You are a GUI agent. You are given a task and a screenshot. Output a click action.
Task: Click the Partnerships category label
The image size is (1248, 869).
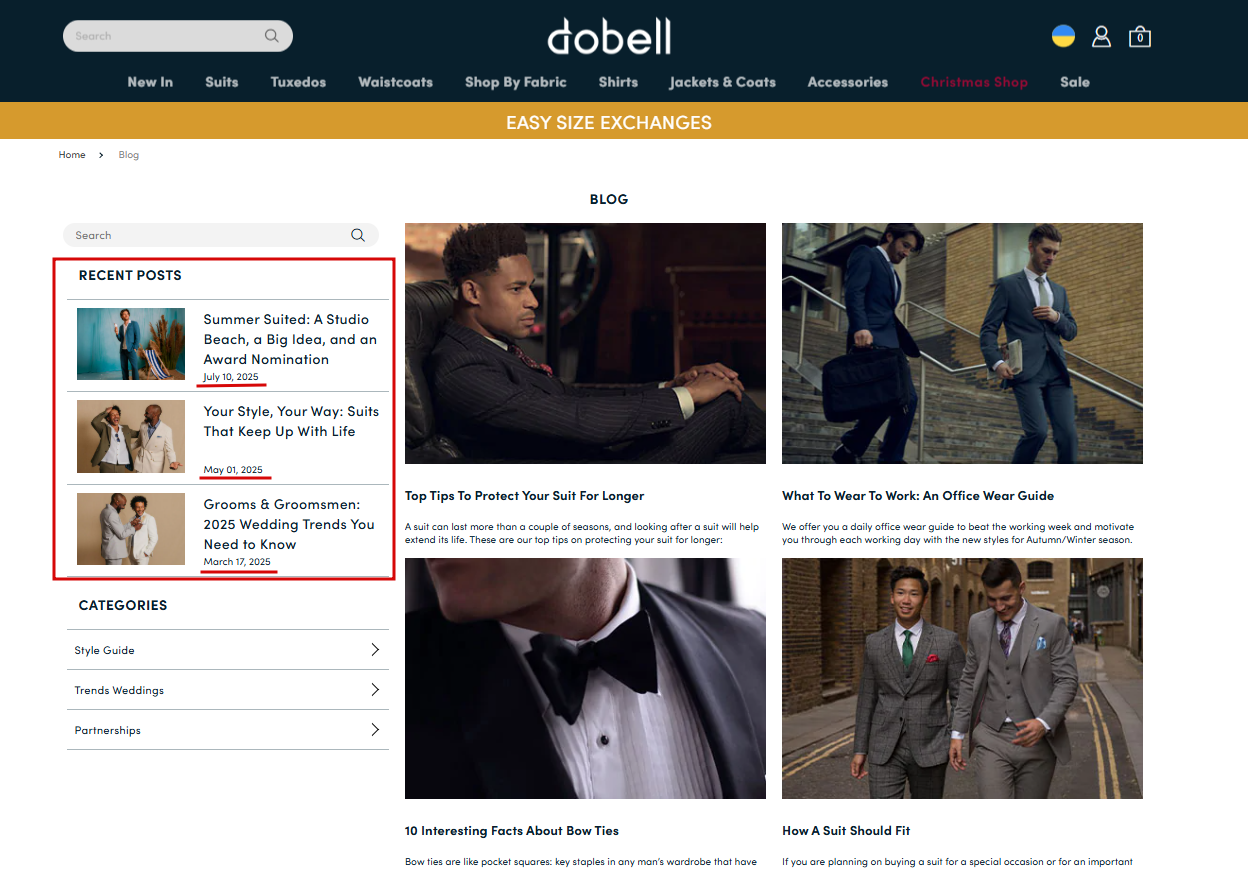click(107, 730)
